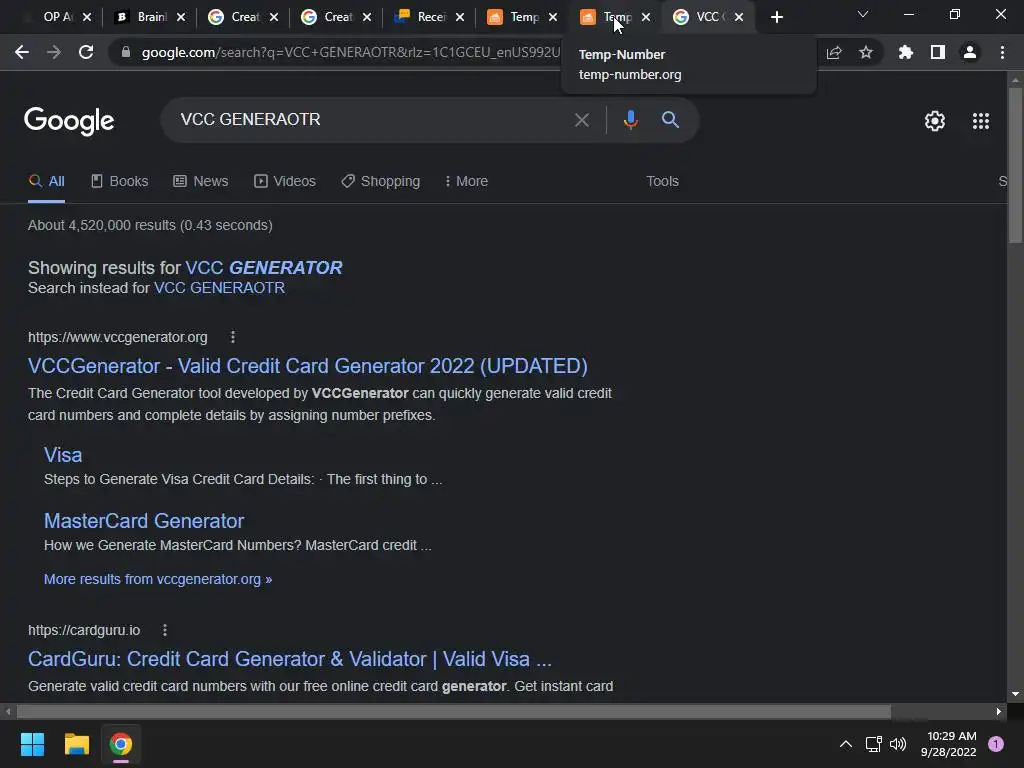The height and width of the screenshot is (768, 1024).
Task: Open Chrome extensions puzzle icon
Action: pos(905,52)
